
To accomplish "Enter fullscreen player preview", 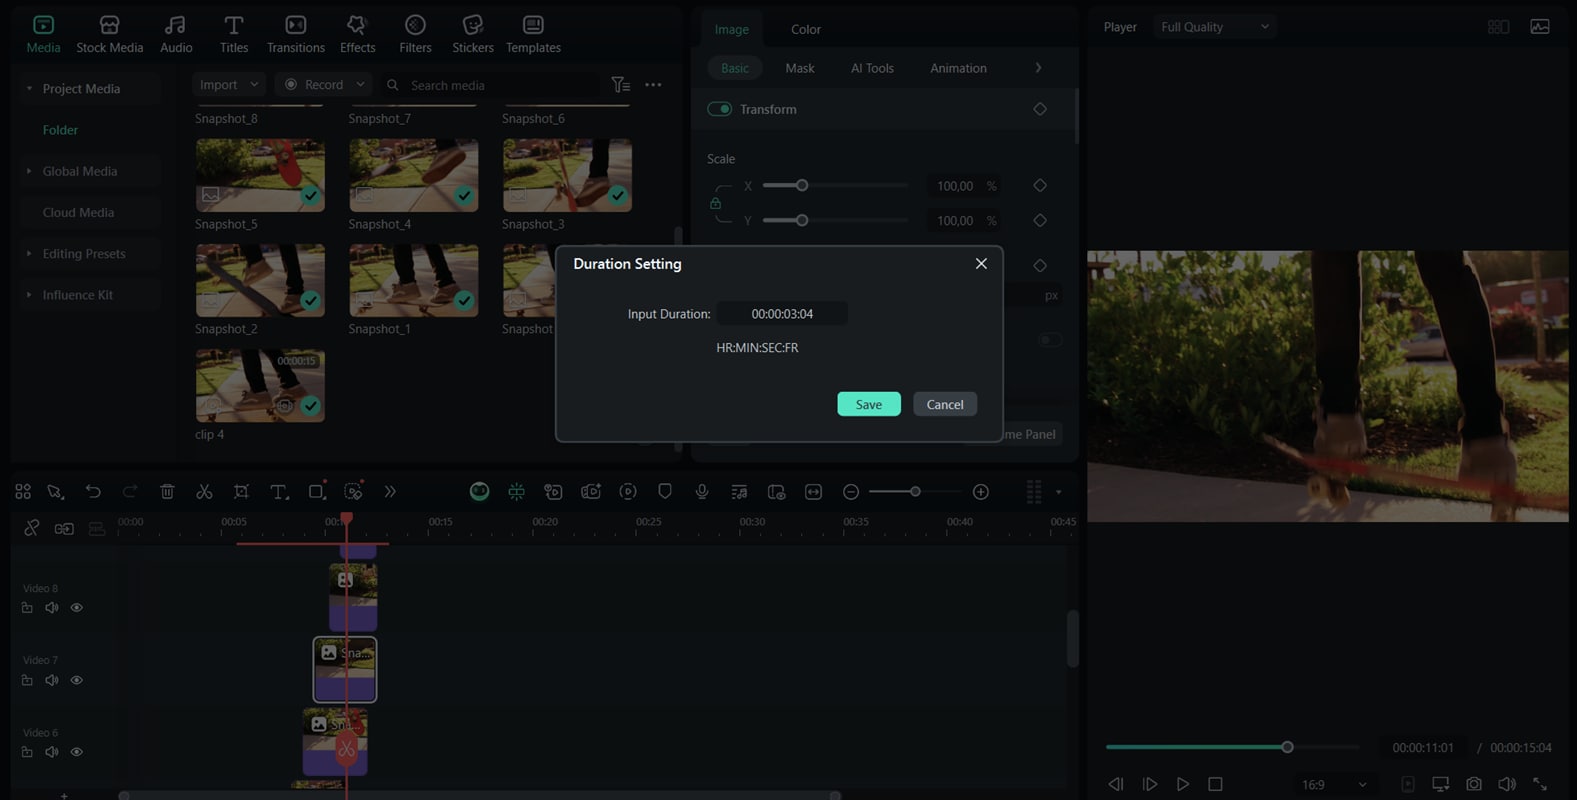I will 1540,784.
